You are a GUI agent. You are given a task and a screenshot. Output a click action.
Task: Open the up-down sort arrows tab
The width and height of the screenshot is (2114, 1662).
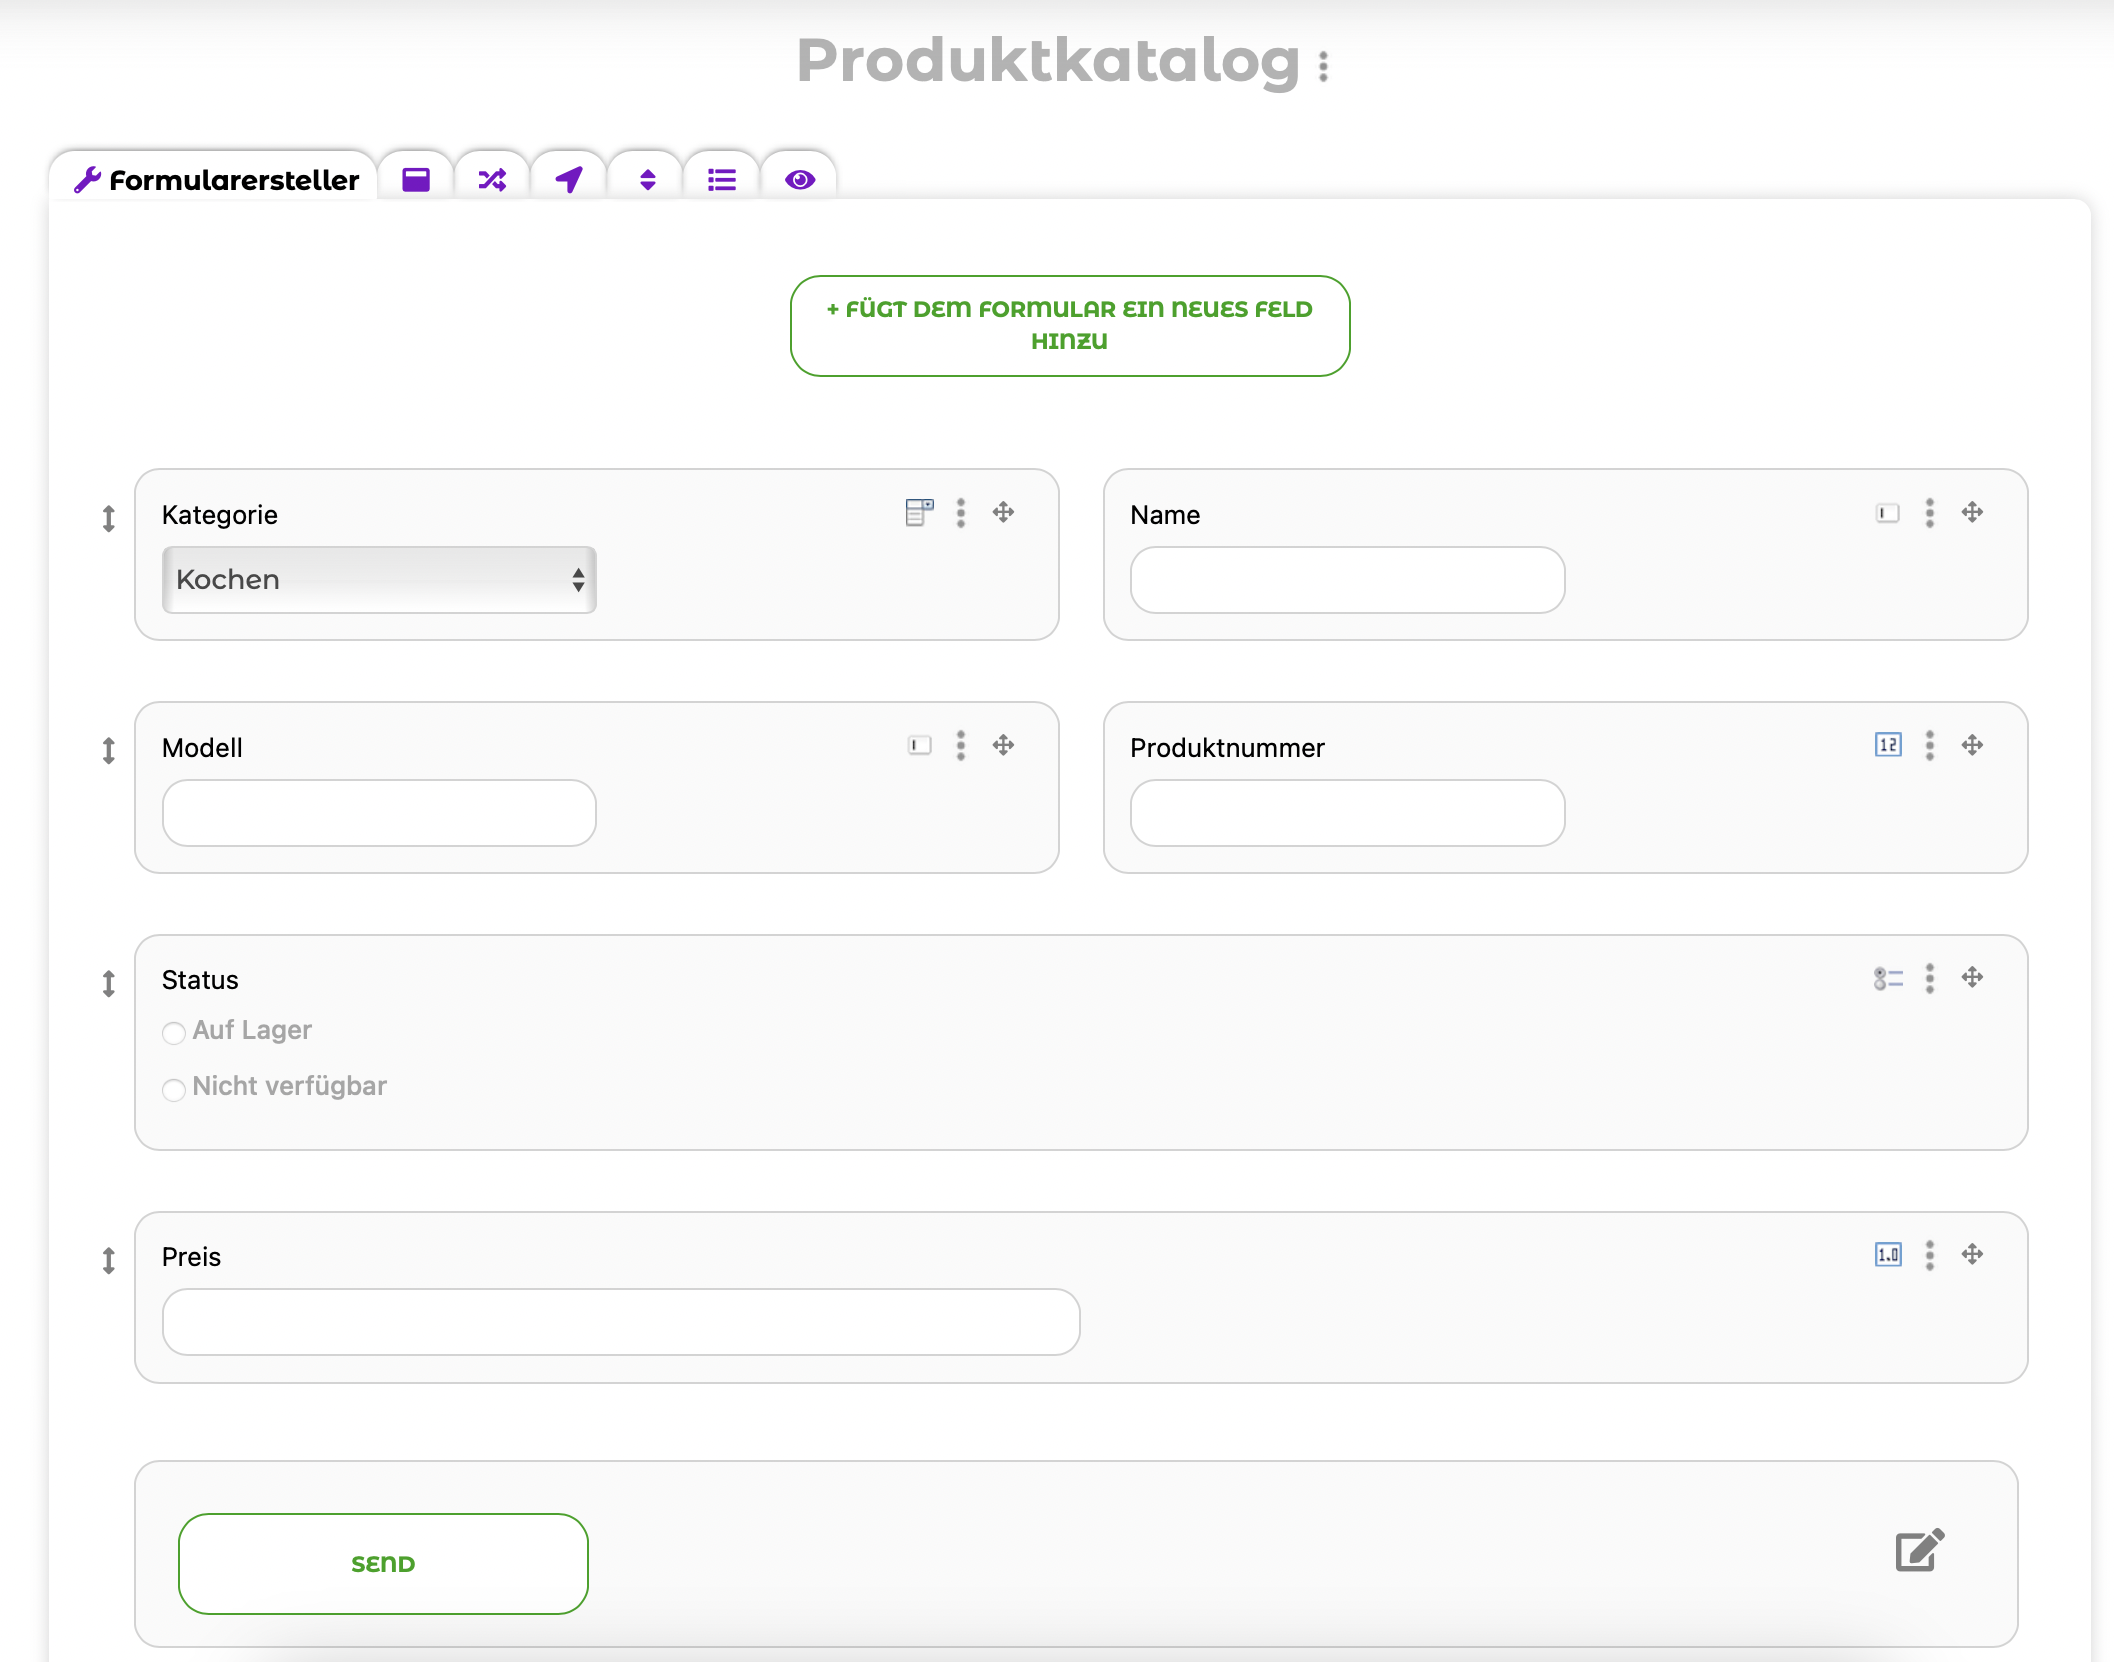point(647,179)
